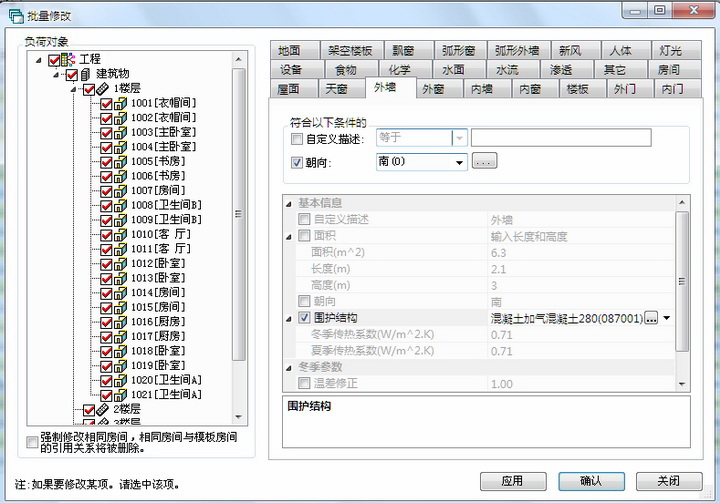
Task: Toggle the 朝向 condition checkbox
Action: pos(297,162)
